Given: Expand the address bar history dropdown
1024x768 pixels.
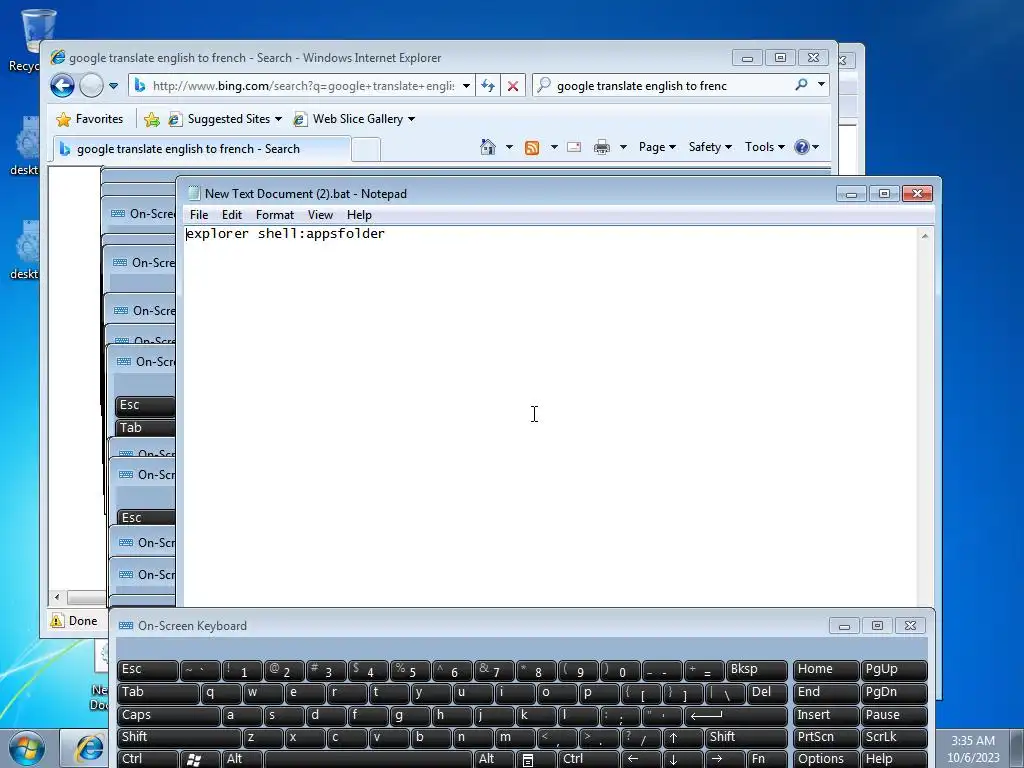Looking at the screenshot, I should click(466, 86).
